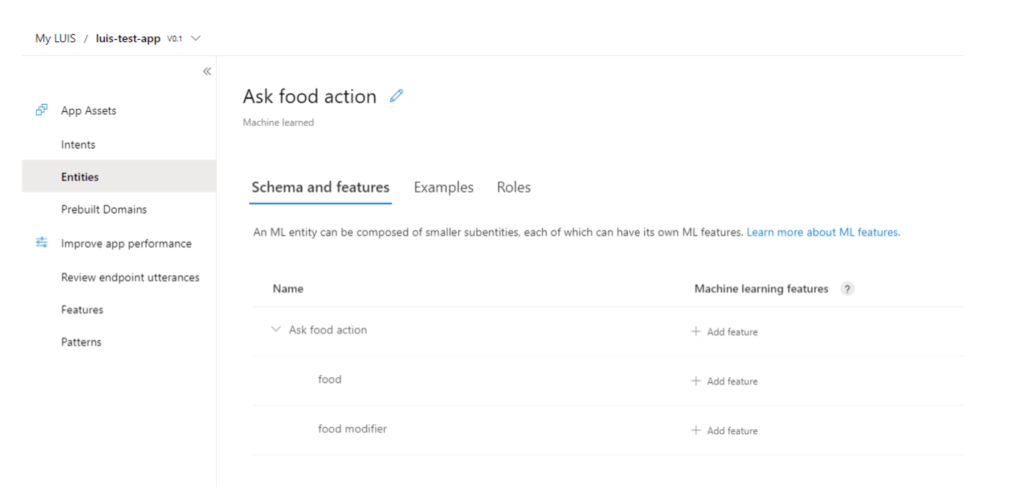The height and width of the screenshot is (487, 1024).
Task: Open Intents in the sidebar
Action: 78,144
